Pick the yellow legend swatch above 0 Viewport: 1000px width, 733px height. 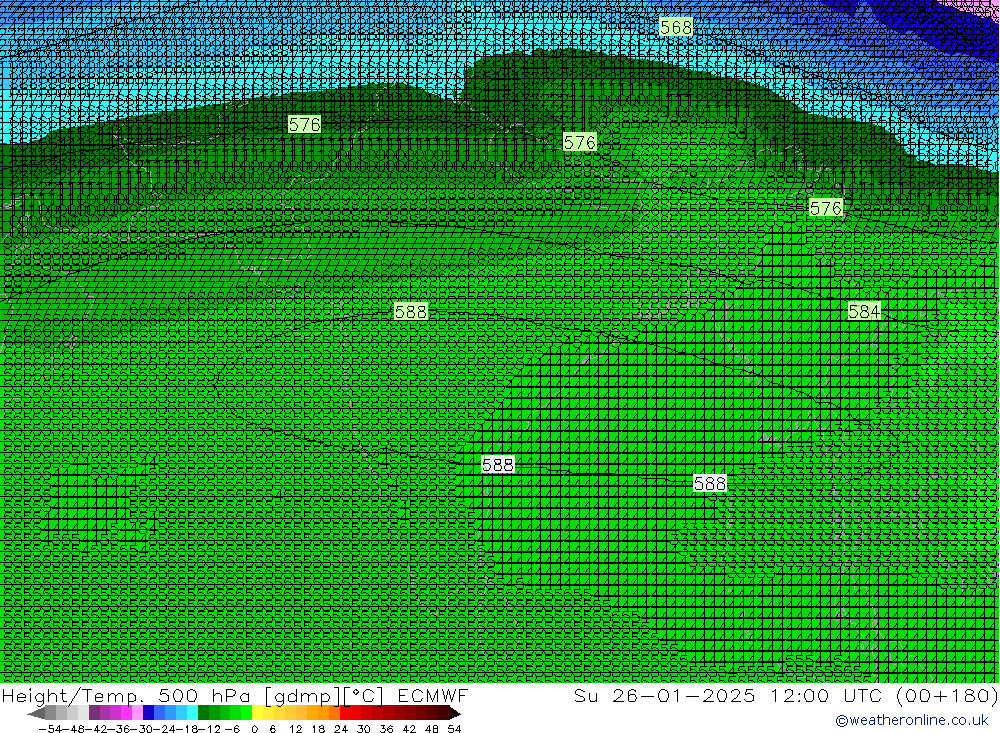pyautogui.click(x=258, y=714)
